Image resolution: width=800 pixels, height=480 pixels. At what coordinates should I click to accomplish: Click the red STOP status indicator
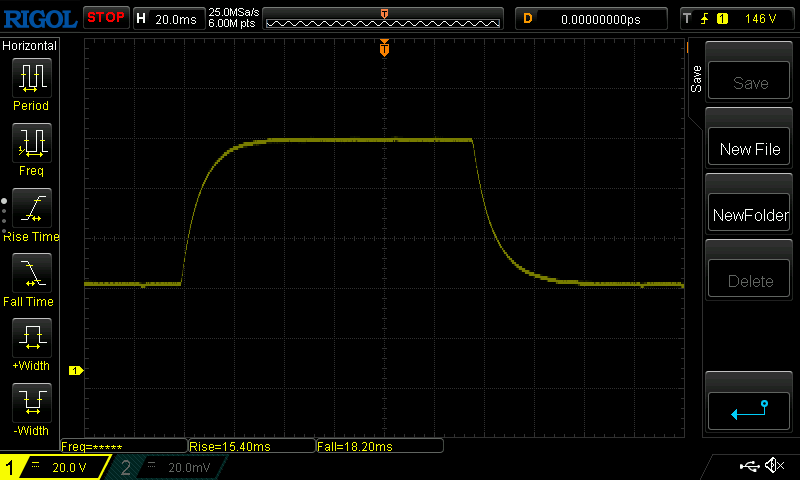pos(105,17)
